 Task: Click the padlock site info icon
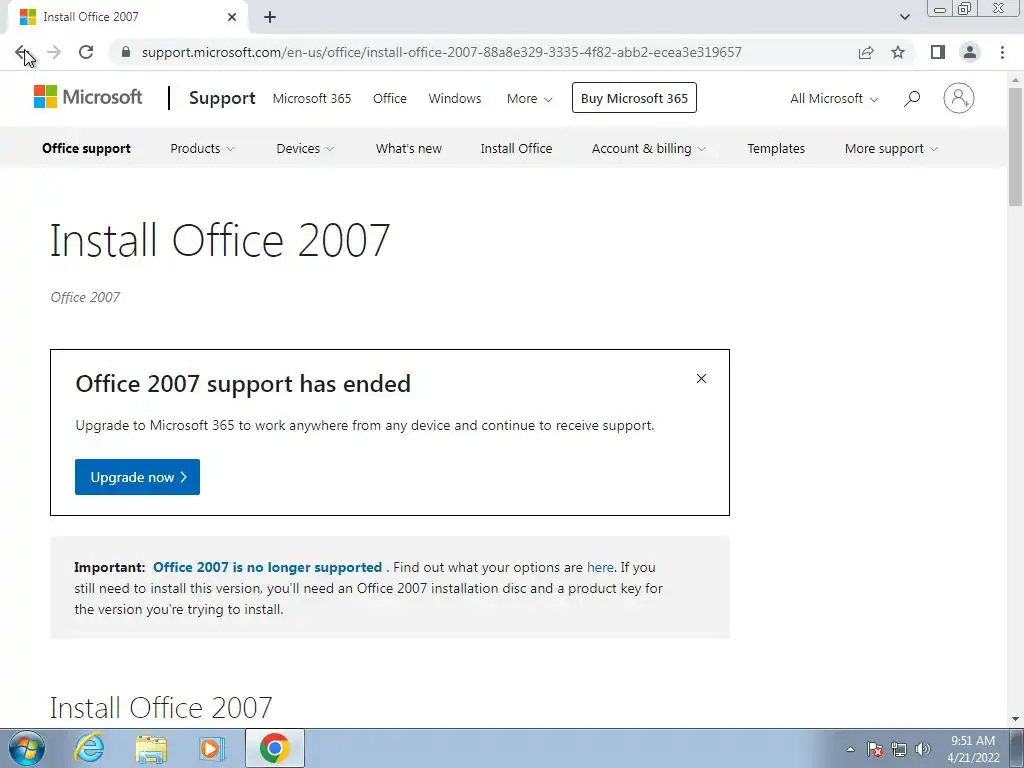point(126,52)
